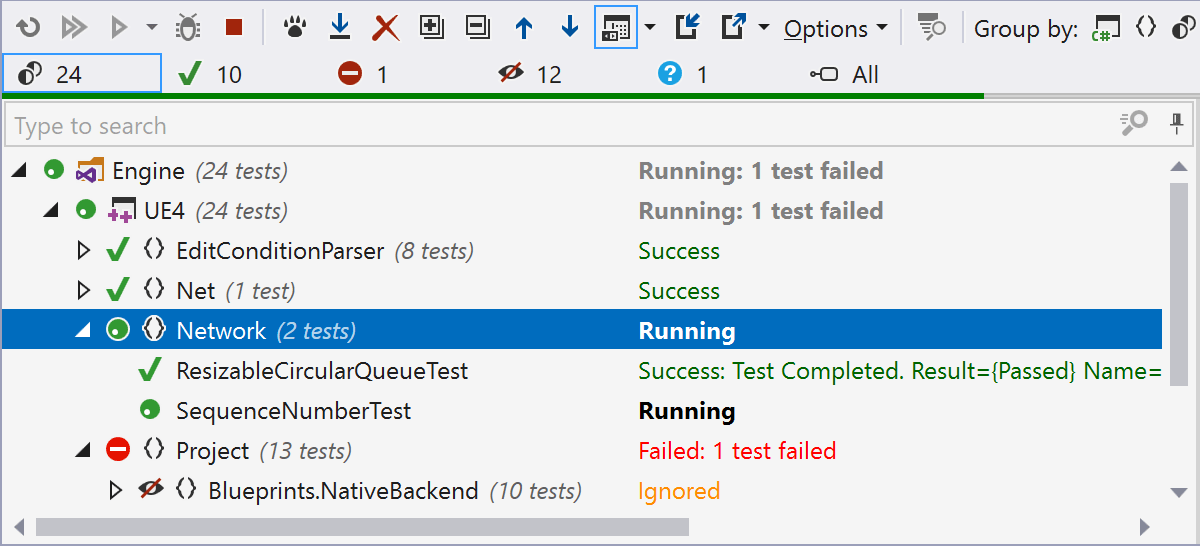Collapse all nodes with the minus-box icon

[477, 28]
